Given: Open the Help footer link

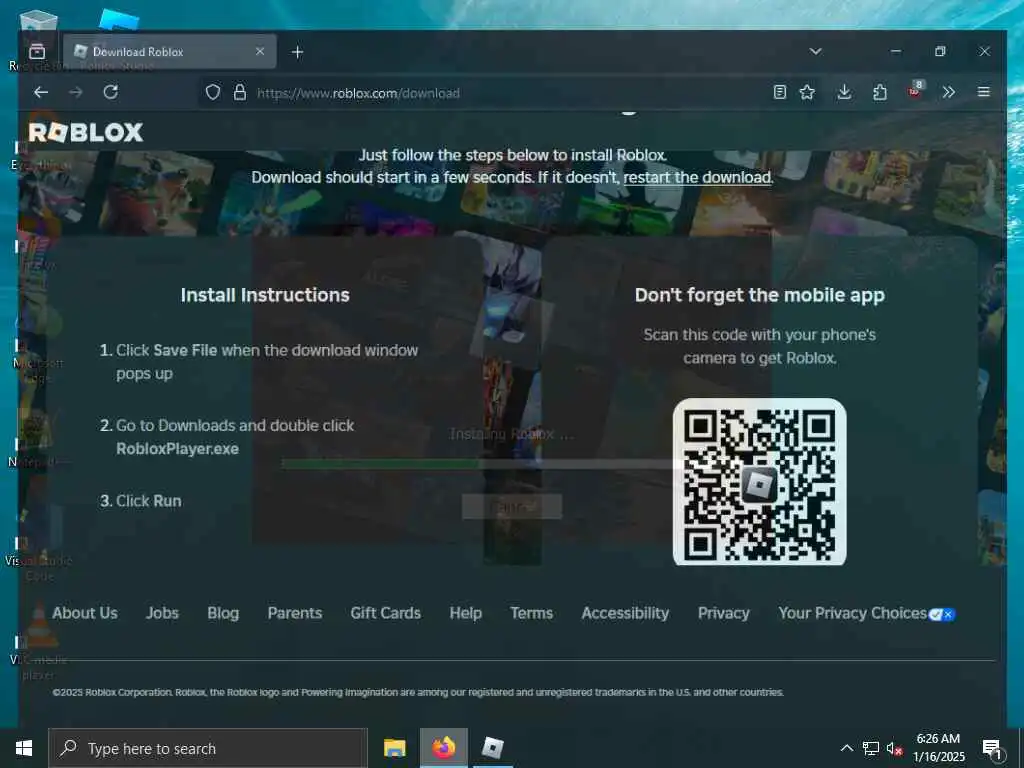Looking at the screenshot, I should (x=466, y=613).
